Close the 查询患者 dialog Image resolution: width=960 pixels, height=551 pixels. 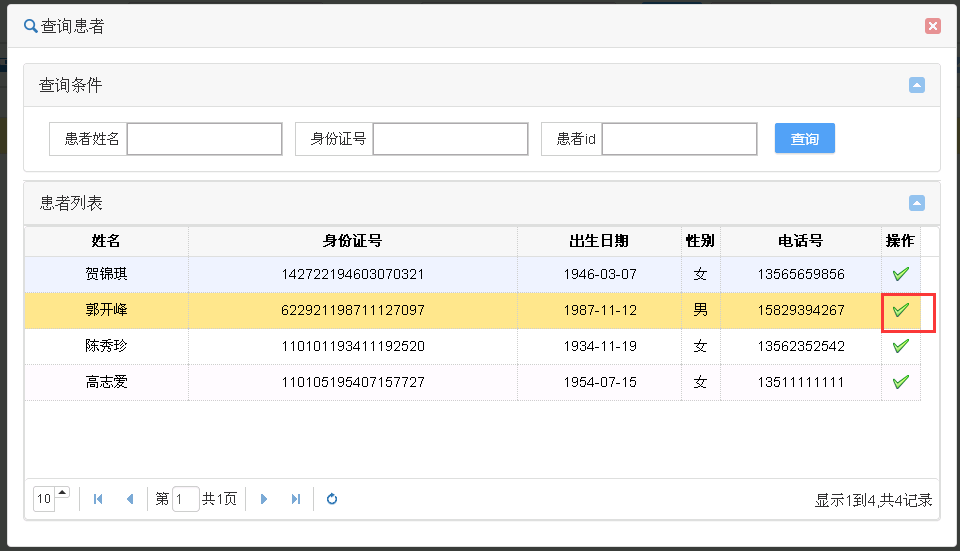[932, 26]
